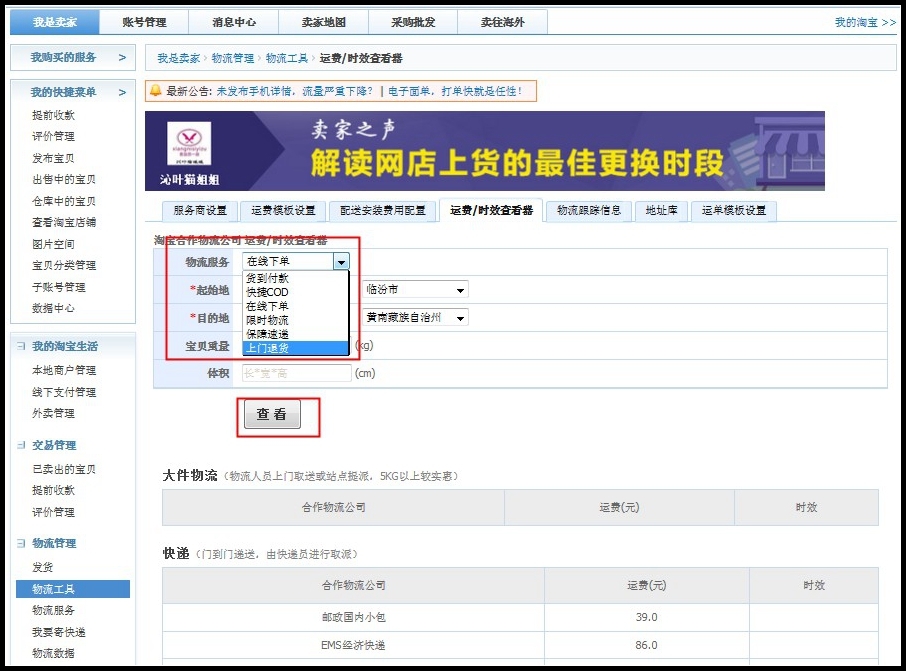This screenshot has width=906, height=671.
Task: Switch to 我是卖家 top tab
Action: pos(55,22)
